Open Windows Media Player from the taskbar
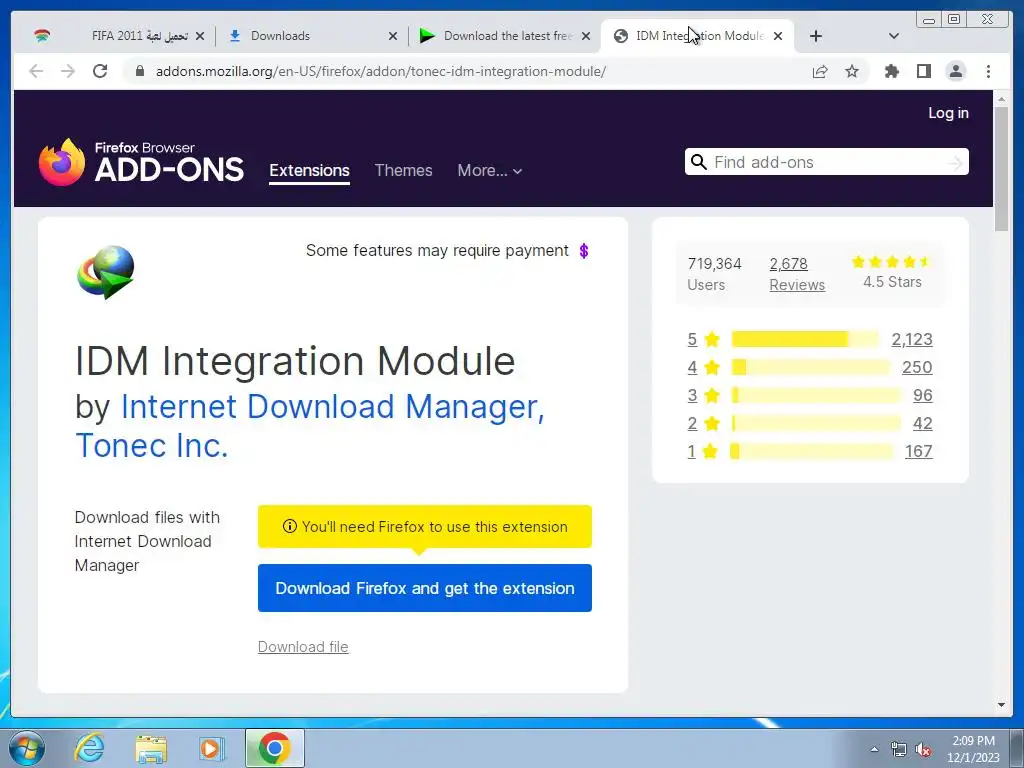 click(x=212, y=748)
